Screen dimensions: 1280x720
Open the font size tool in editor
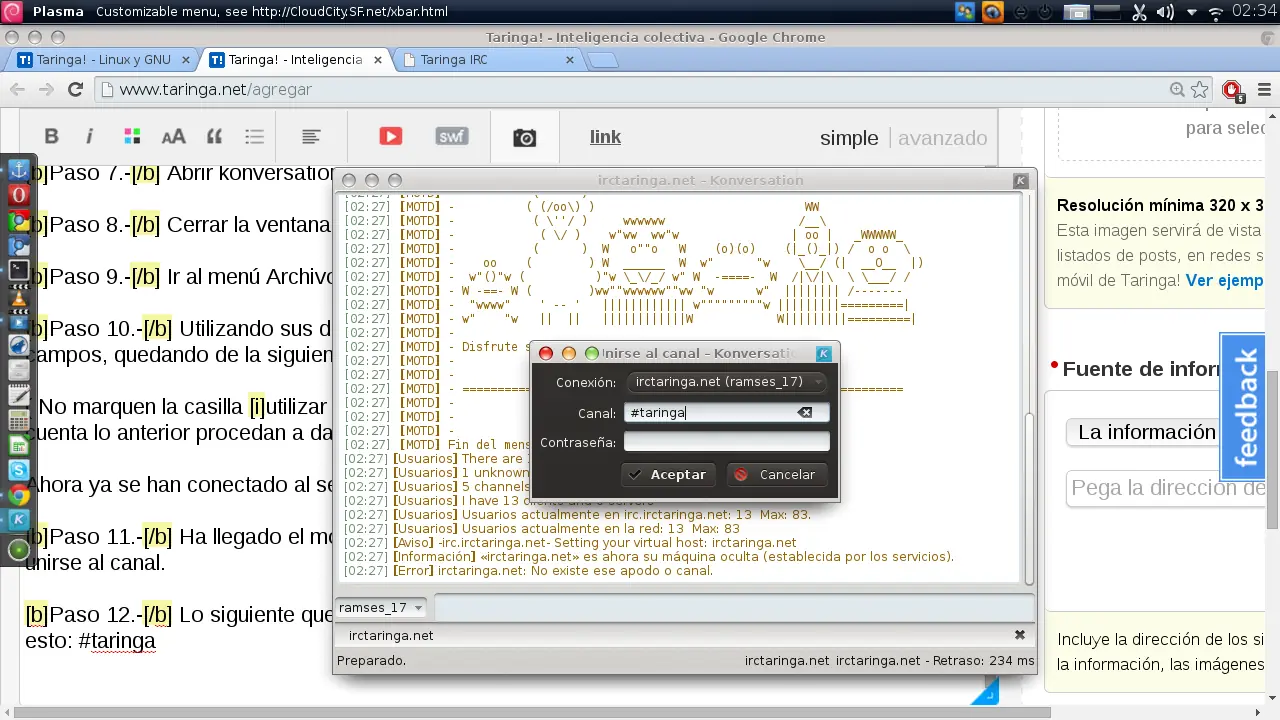tap(173, 137)
